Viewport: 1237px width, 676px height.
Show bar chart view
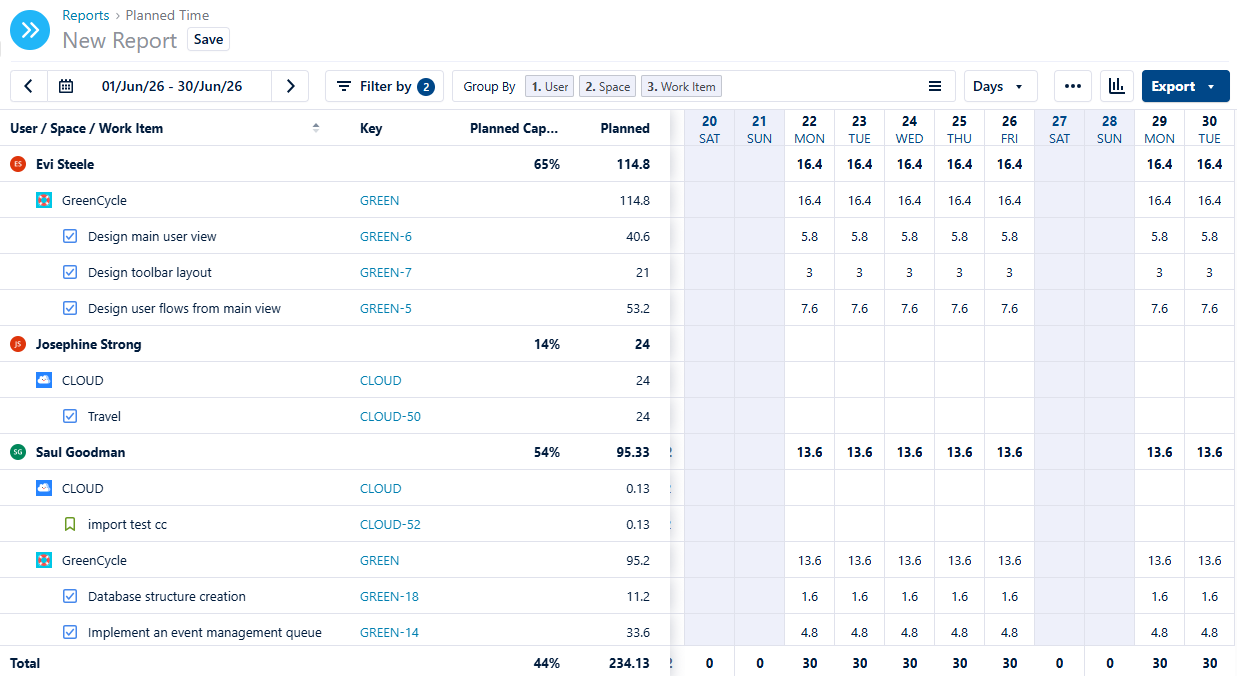click(1116, 86)
